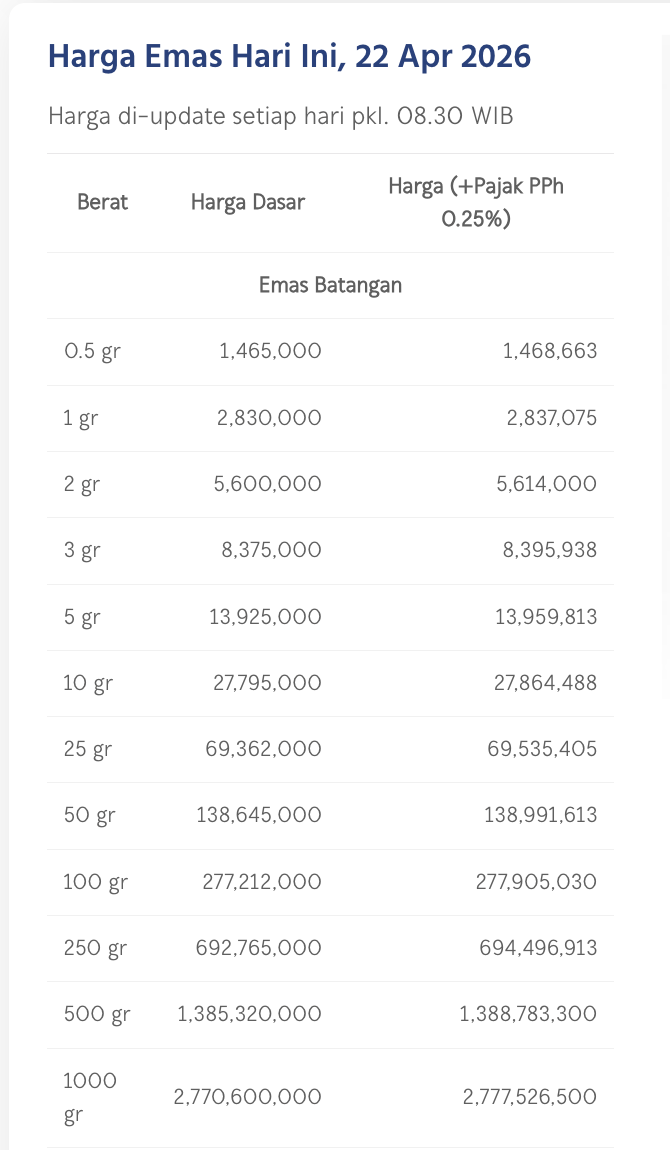Click the 500 gr base price 1,385,320,000
Image resolution: width=670 pixels, height=1150 pixels.
coord(250,1014)
